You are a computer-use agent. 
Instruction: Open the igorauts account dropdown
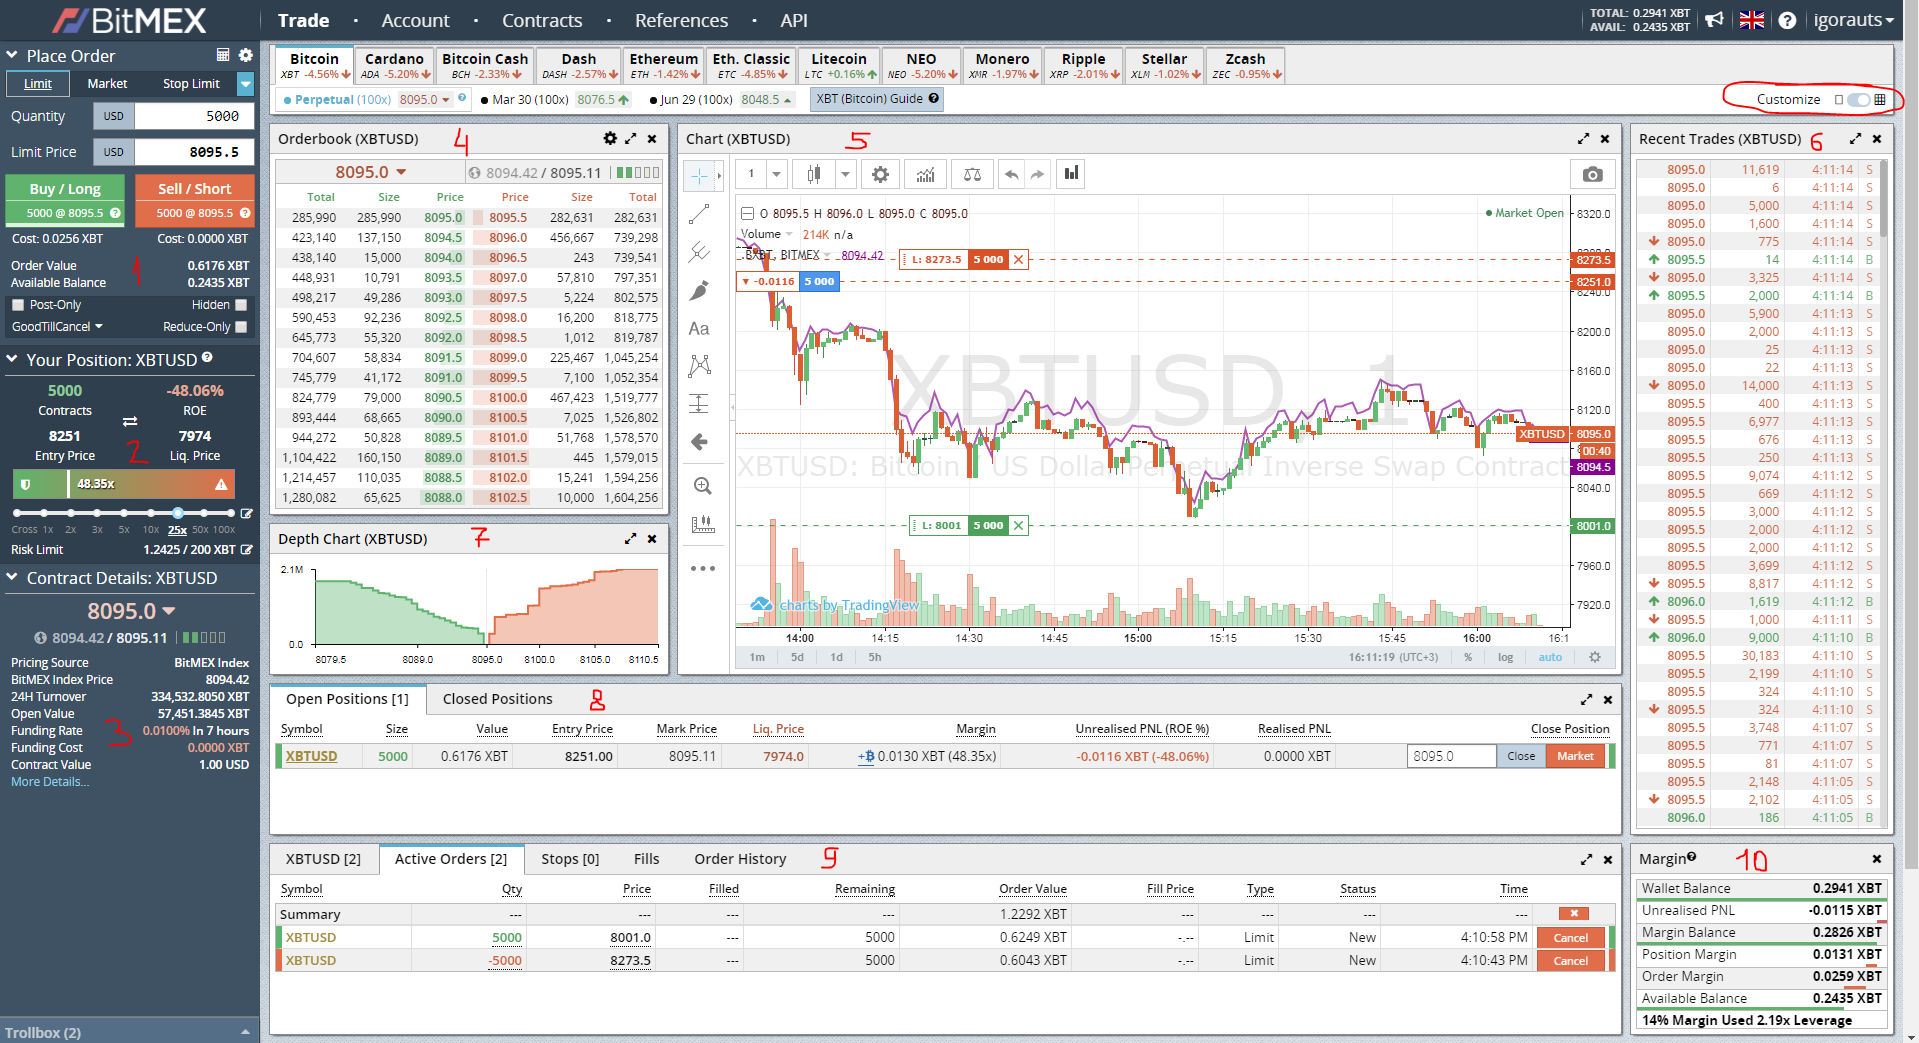[x=1854, y=20]
